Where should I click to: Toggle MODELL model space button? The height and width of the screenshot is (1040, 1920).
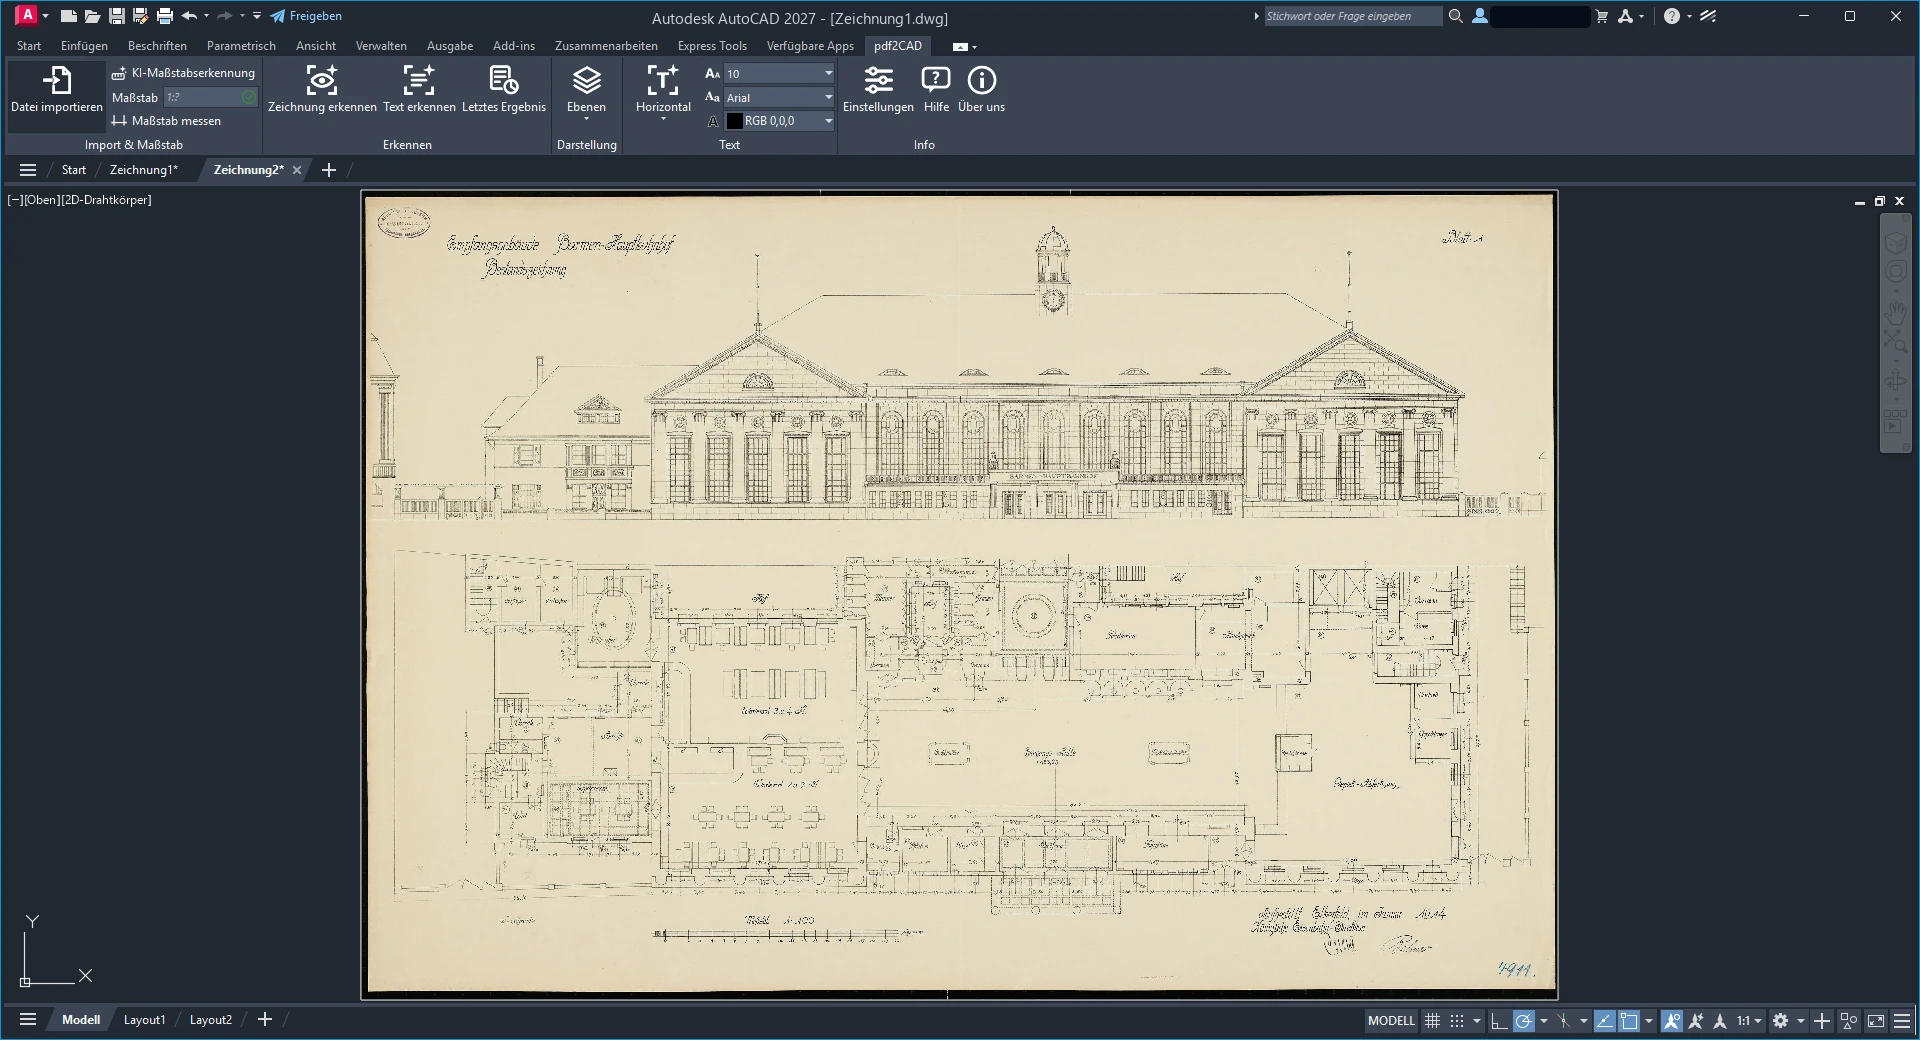click(1391, 1021)
